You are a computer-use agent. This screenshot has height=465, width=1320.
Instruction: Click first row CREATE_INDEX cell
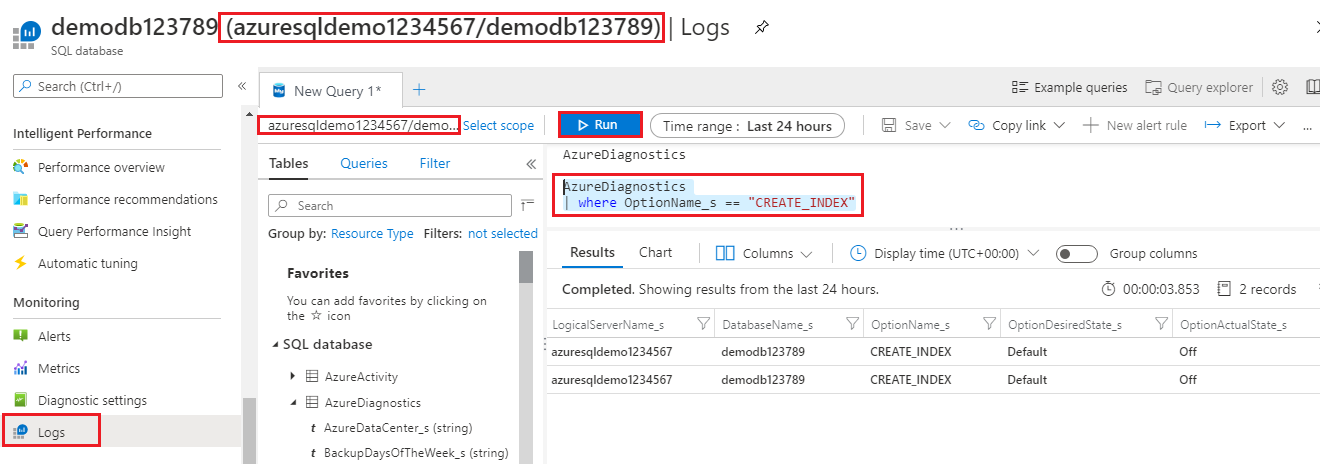[910, 352]
